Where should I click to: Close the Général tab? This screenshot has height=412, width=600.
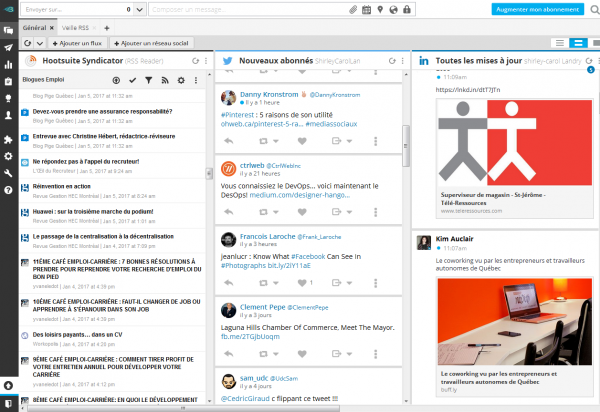point(52,28)
